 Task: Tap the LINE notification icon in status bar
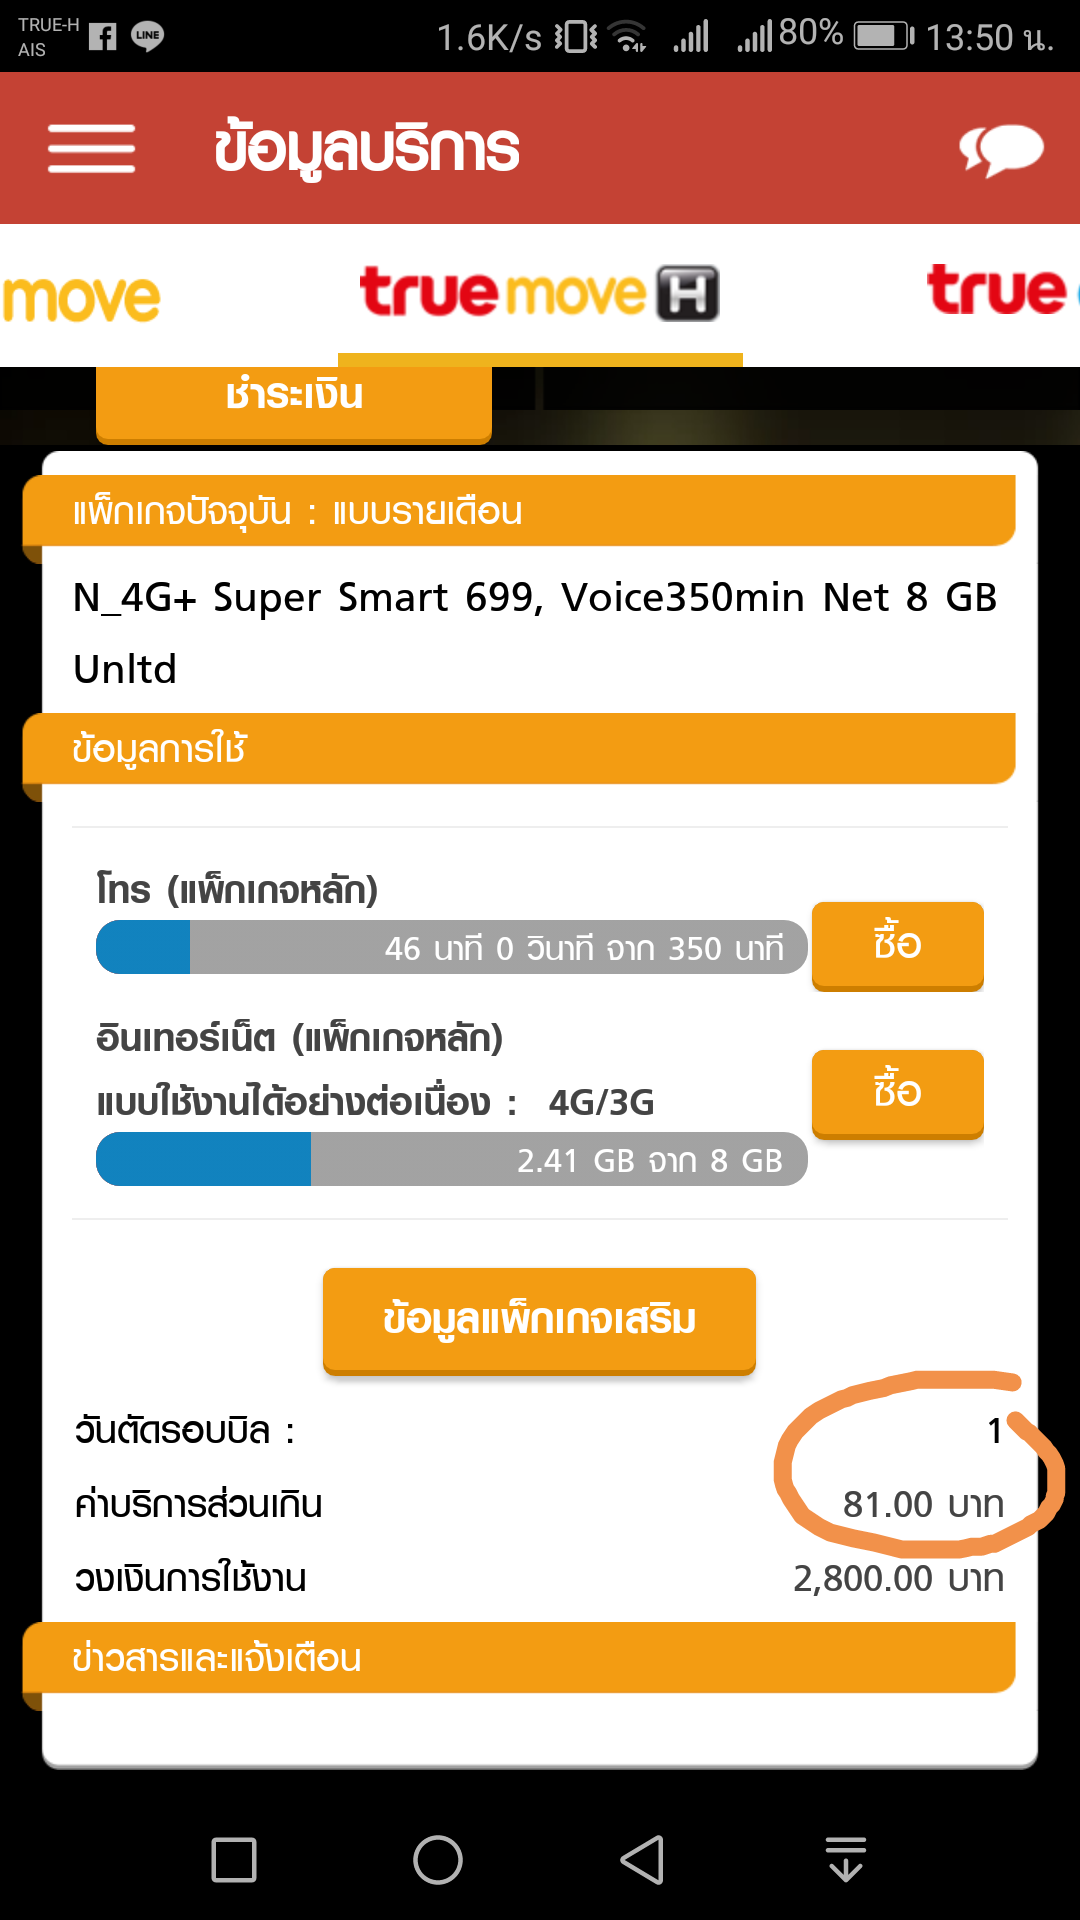click(x=147, y=37)
